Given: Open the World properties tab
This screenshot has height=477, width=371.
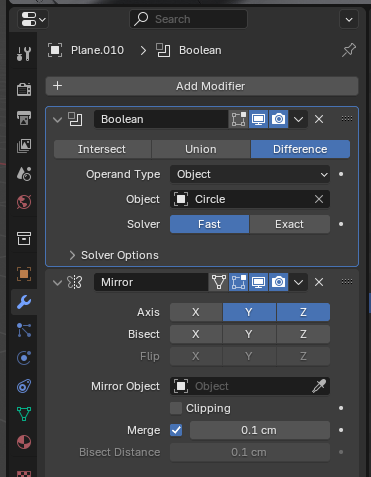Looking at the screenshot, I should 24,202.
